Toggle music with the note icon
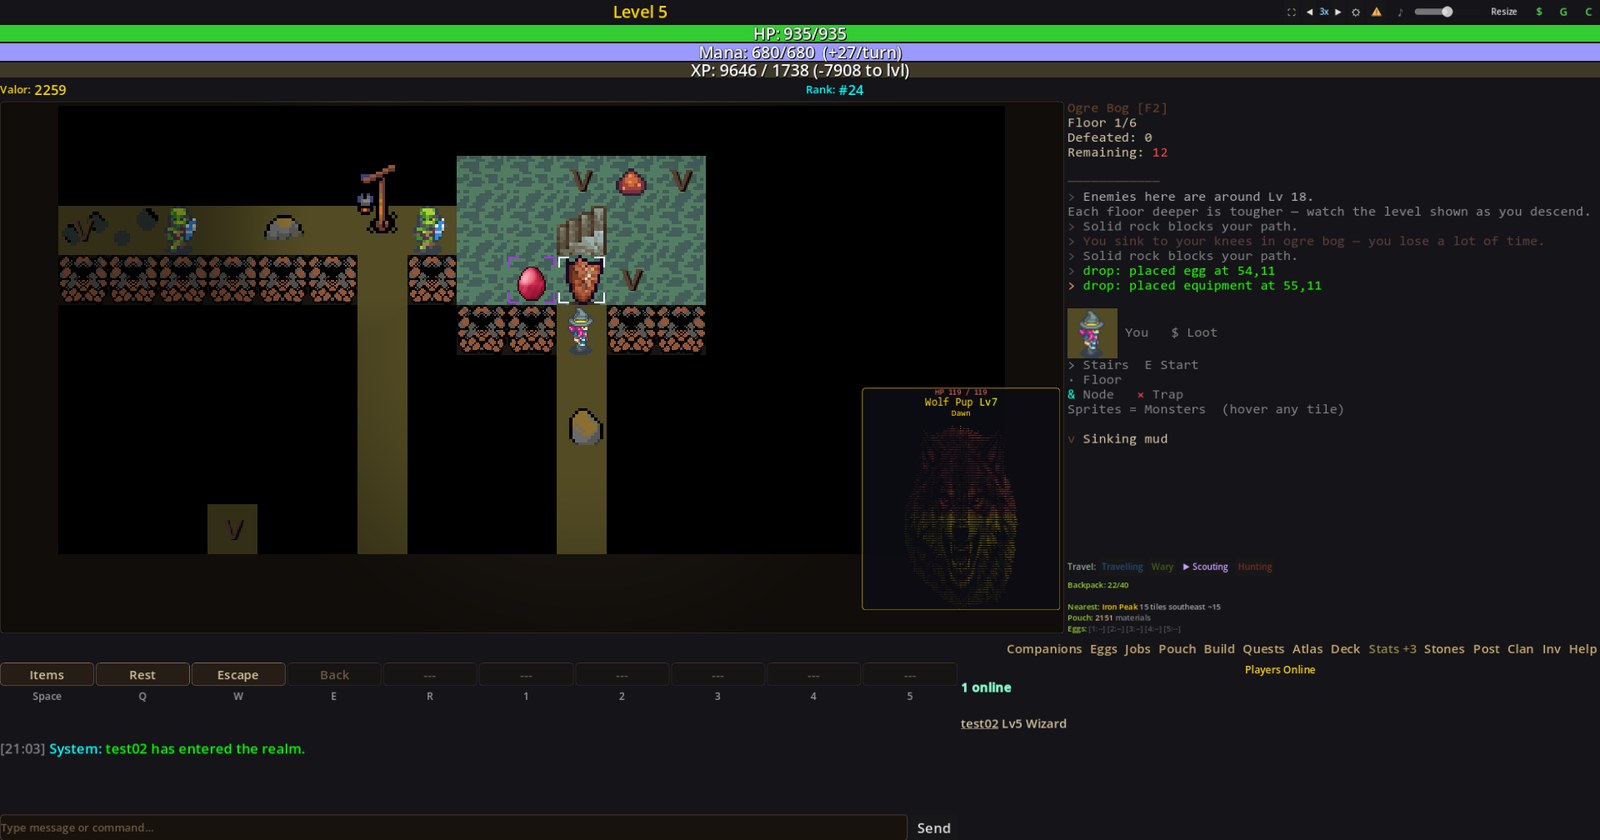The image size is (1600, 840). 1400,12
